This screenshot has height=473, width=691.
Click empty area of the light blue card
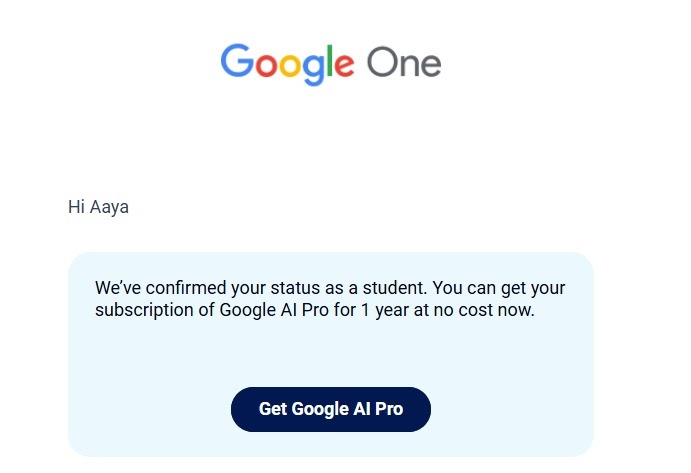click(x=331, y=353)
